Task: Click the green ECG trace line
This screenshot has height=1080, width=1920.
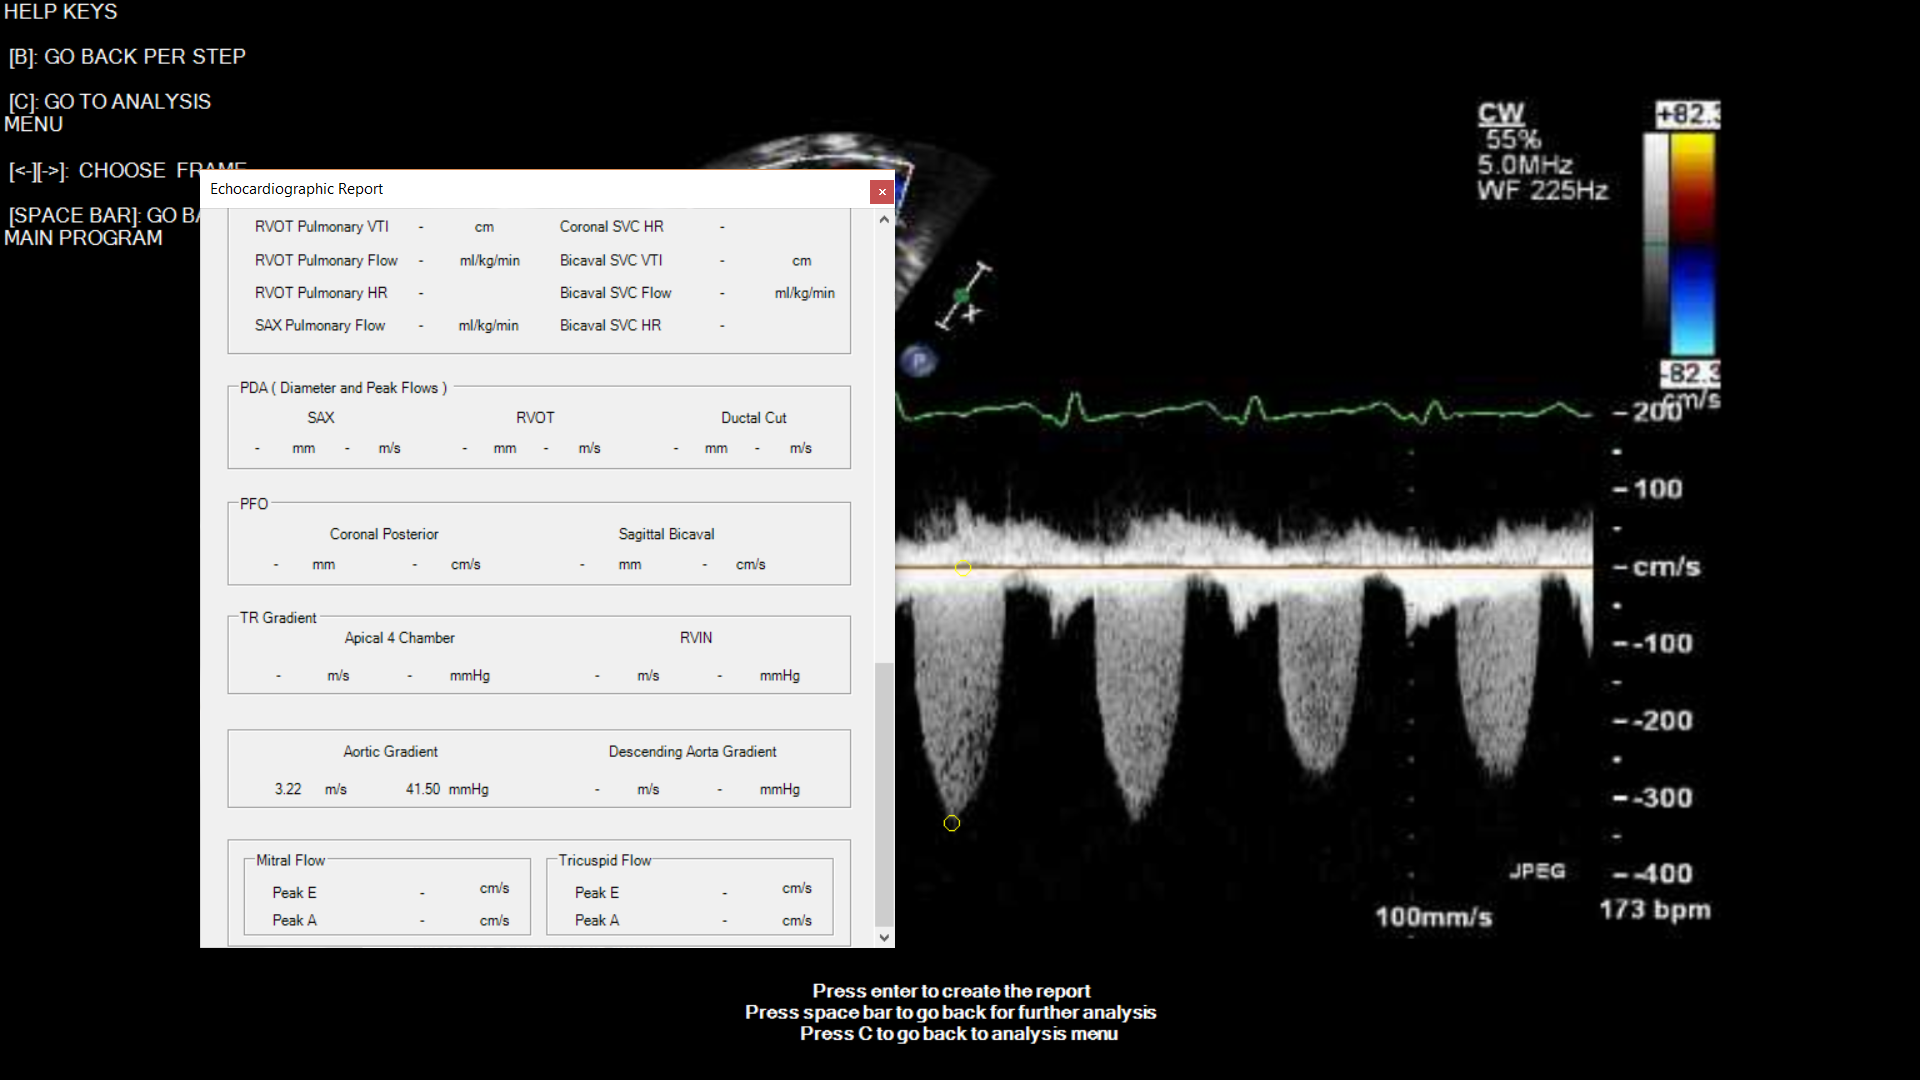Action: click(1243, 409)
